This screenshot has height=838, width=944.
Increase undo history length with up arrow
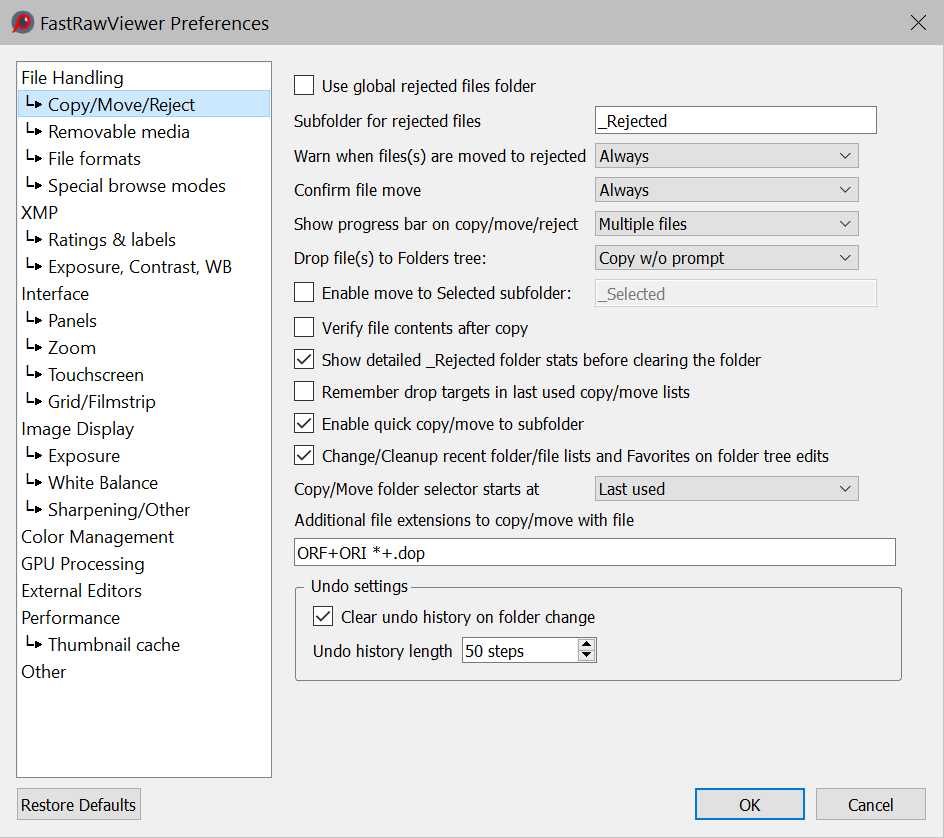click(x=587, y=644)
